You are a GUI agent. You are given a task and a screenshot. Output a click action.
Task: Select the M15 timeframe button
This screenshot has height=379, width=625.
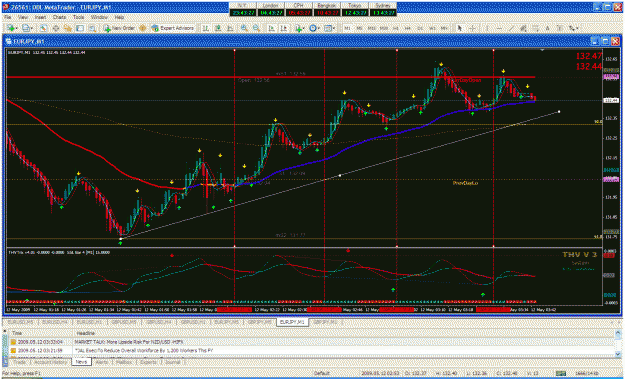[371, 28]
